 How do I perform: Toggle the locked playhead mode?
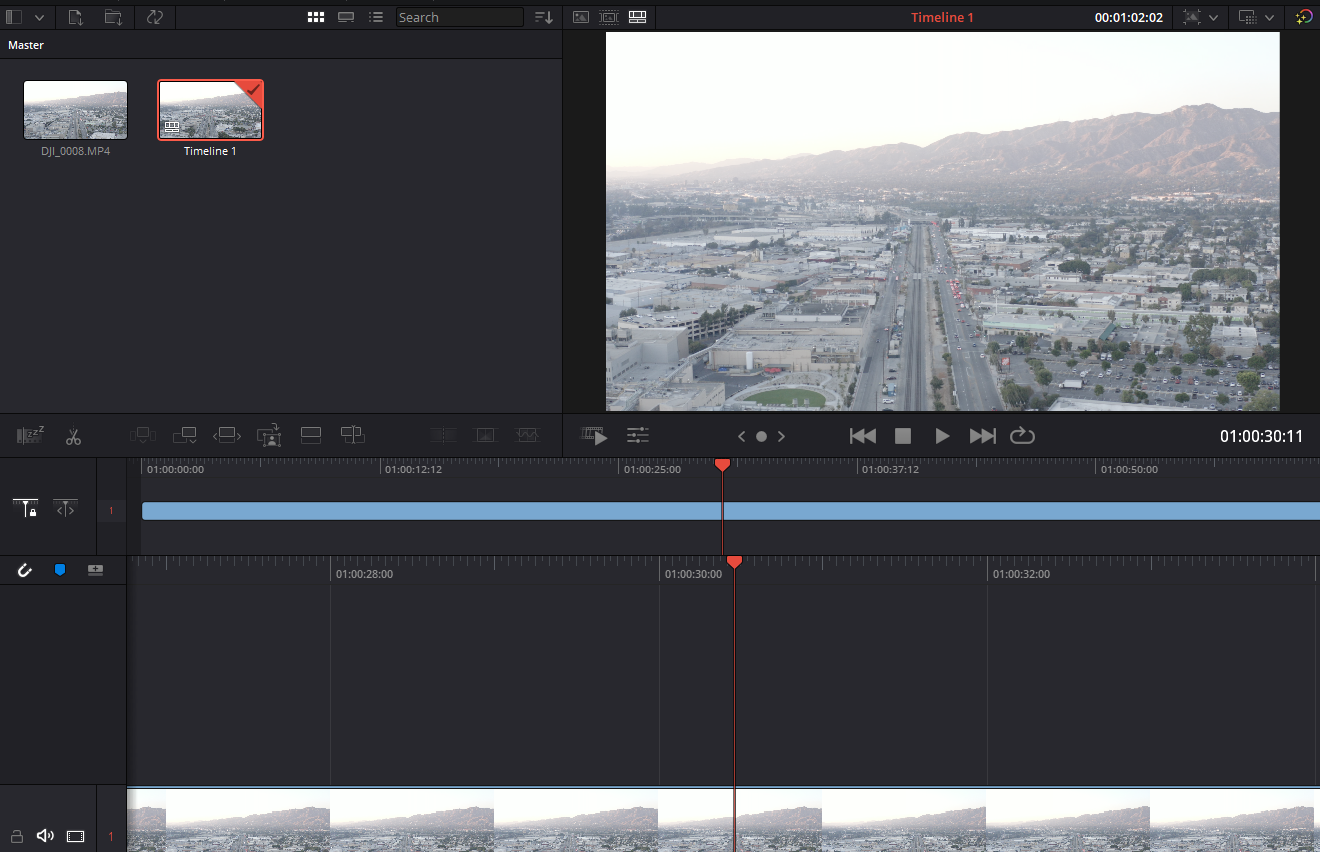[25, 509]
